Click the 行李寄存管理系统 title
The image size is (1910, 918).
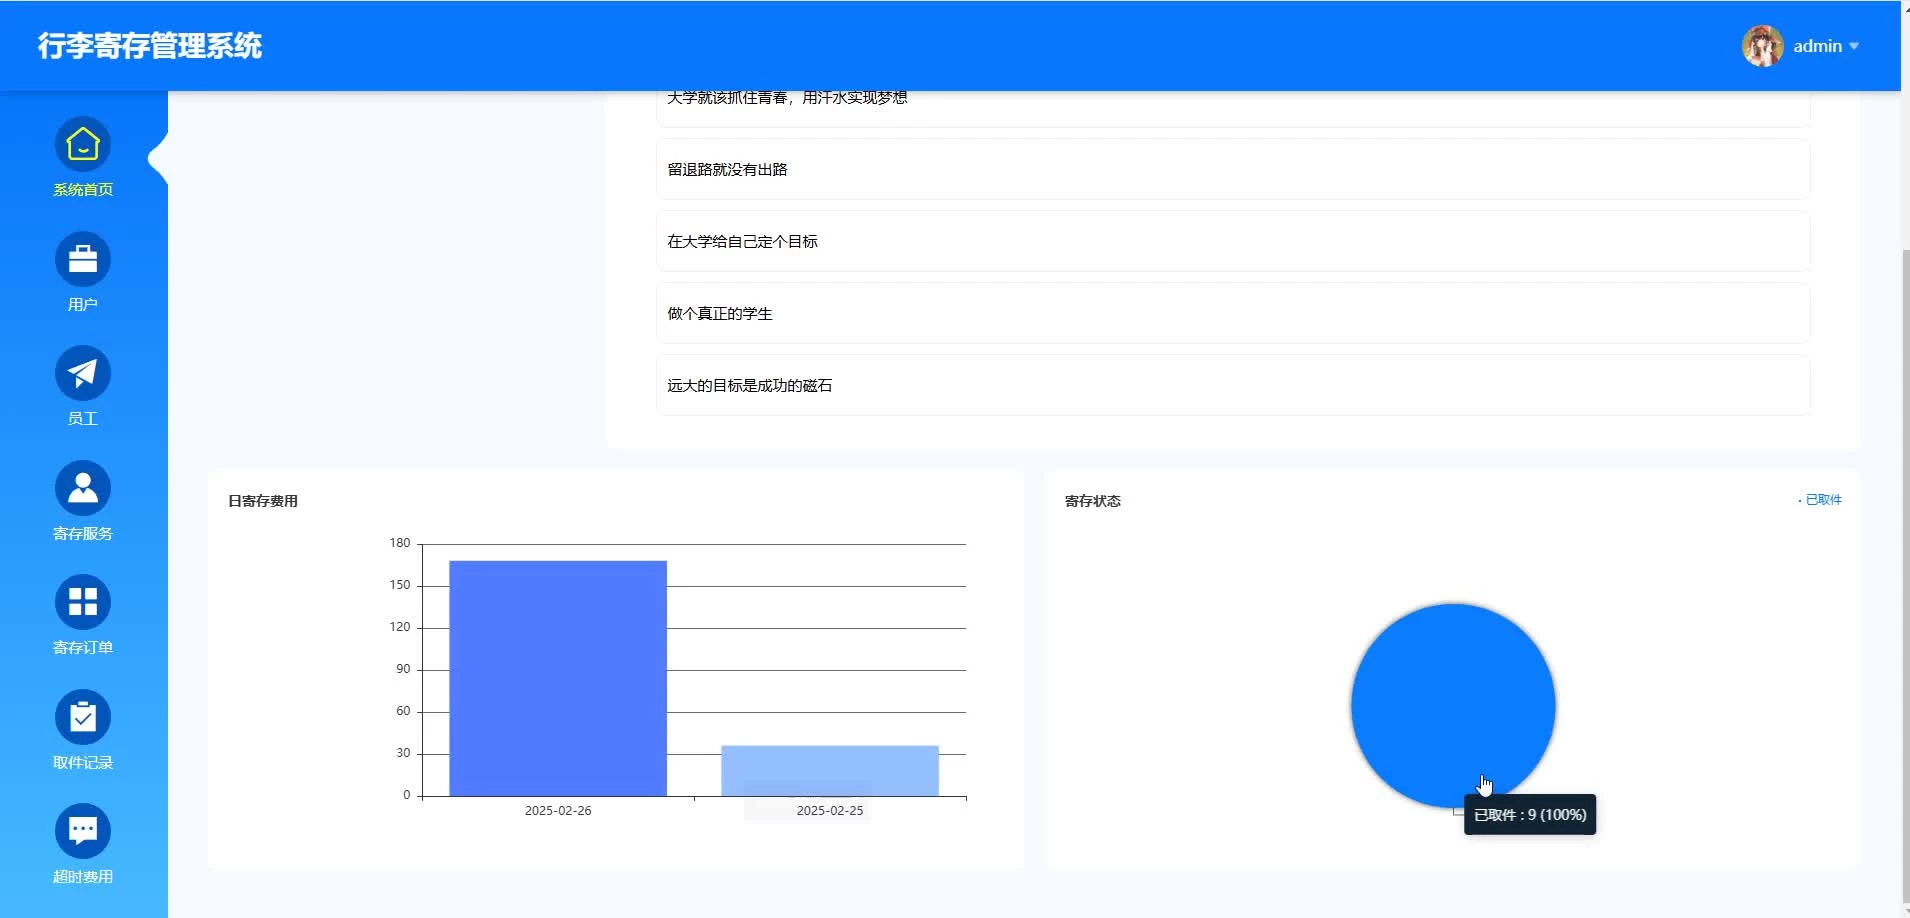(x=150, y=46)
